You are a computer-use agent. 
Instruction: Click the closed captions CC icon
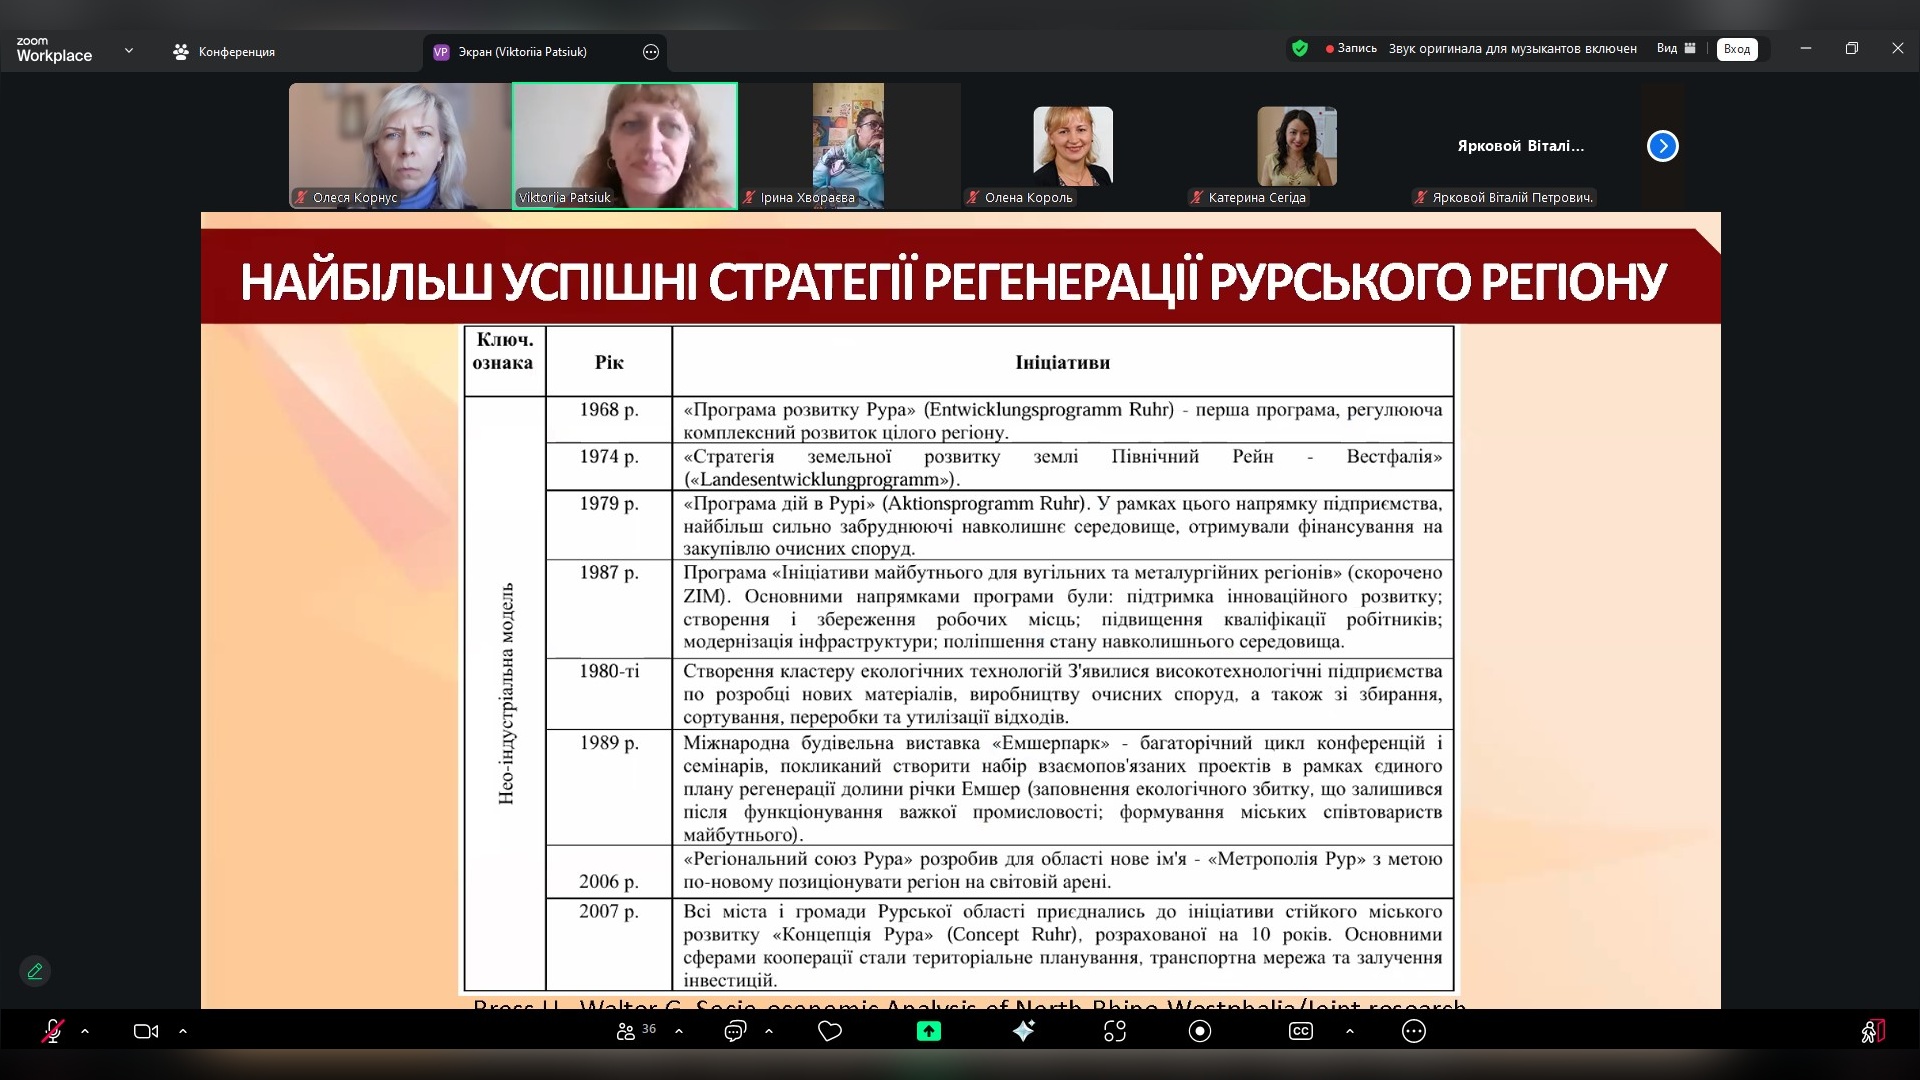[1301, 1031]
